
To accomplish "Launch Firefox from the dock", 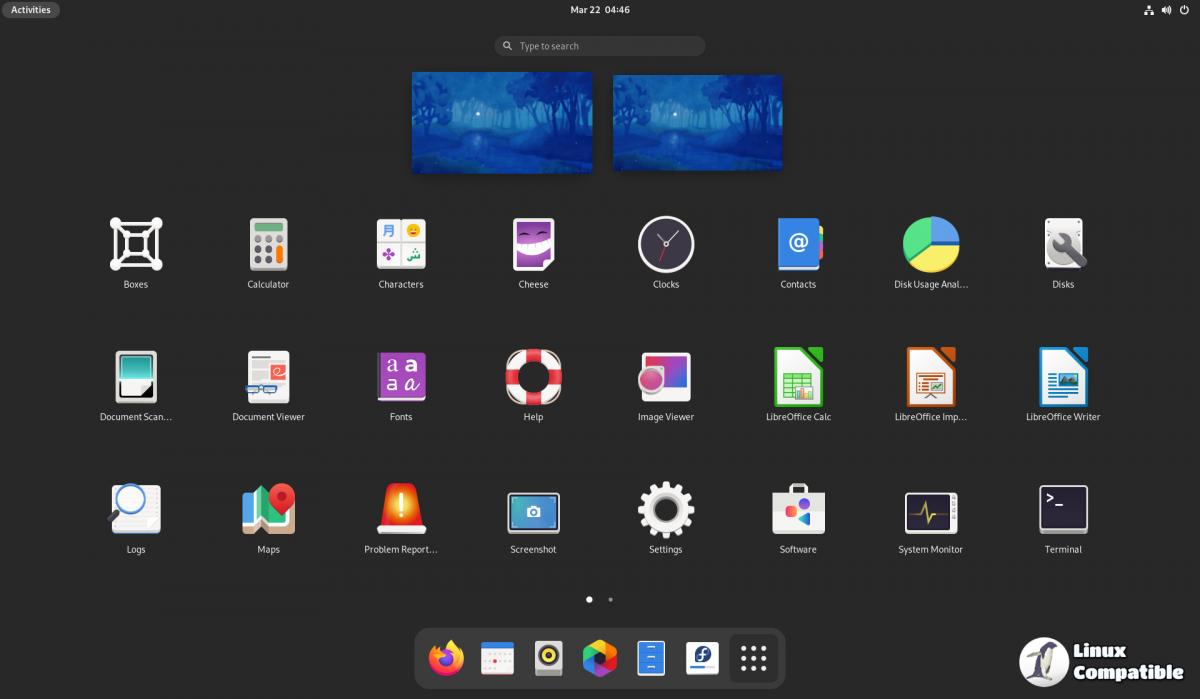I will pyautogui.click(x=446, y=658).
